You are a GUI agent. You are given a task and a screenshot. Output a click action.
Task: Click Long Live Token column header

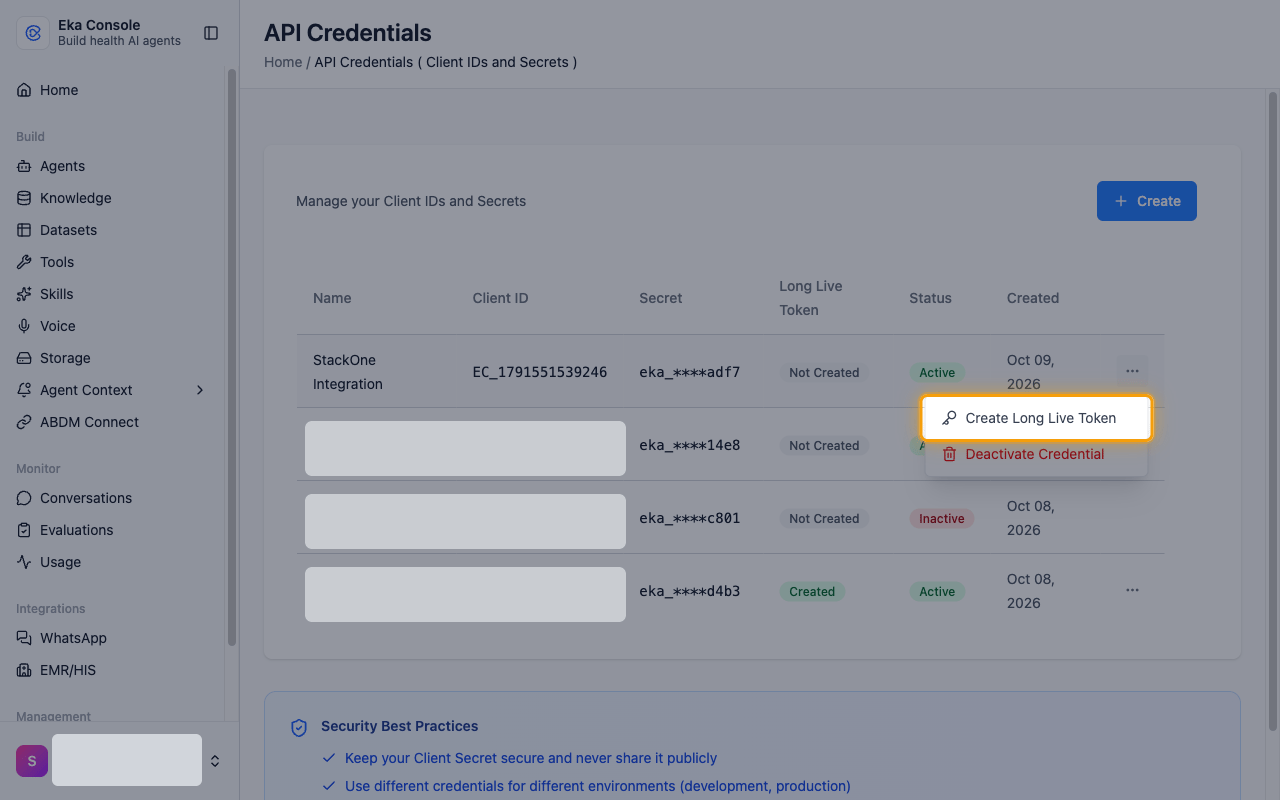(811, 298)
